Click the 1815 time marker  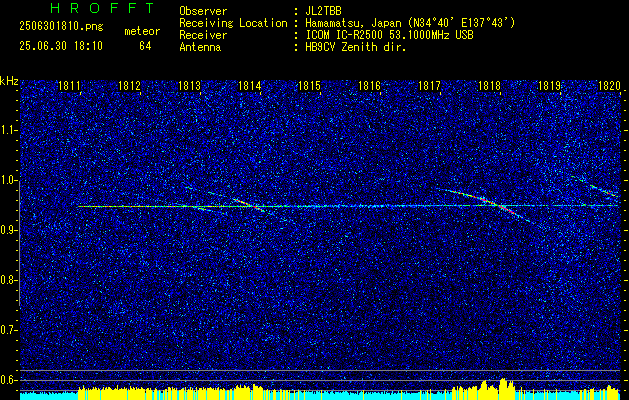tap(309, 86)
